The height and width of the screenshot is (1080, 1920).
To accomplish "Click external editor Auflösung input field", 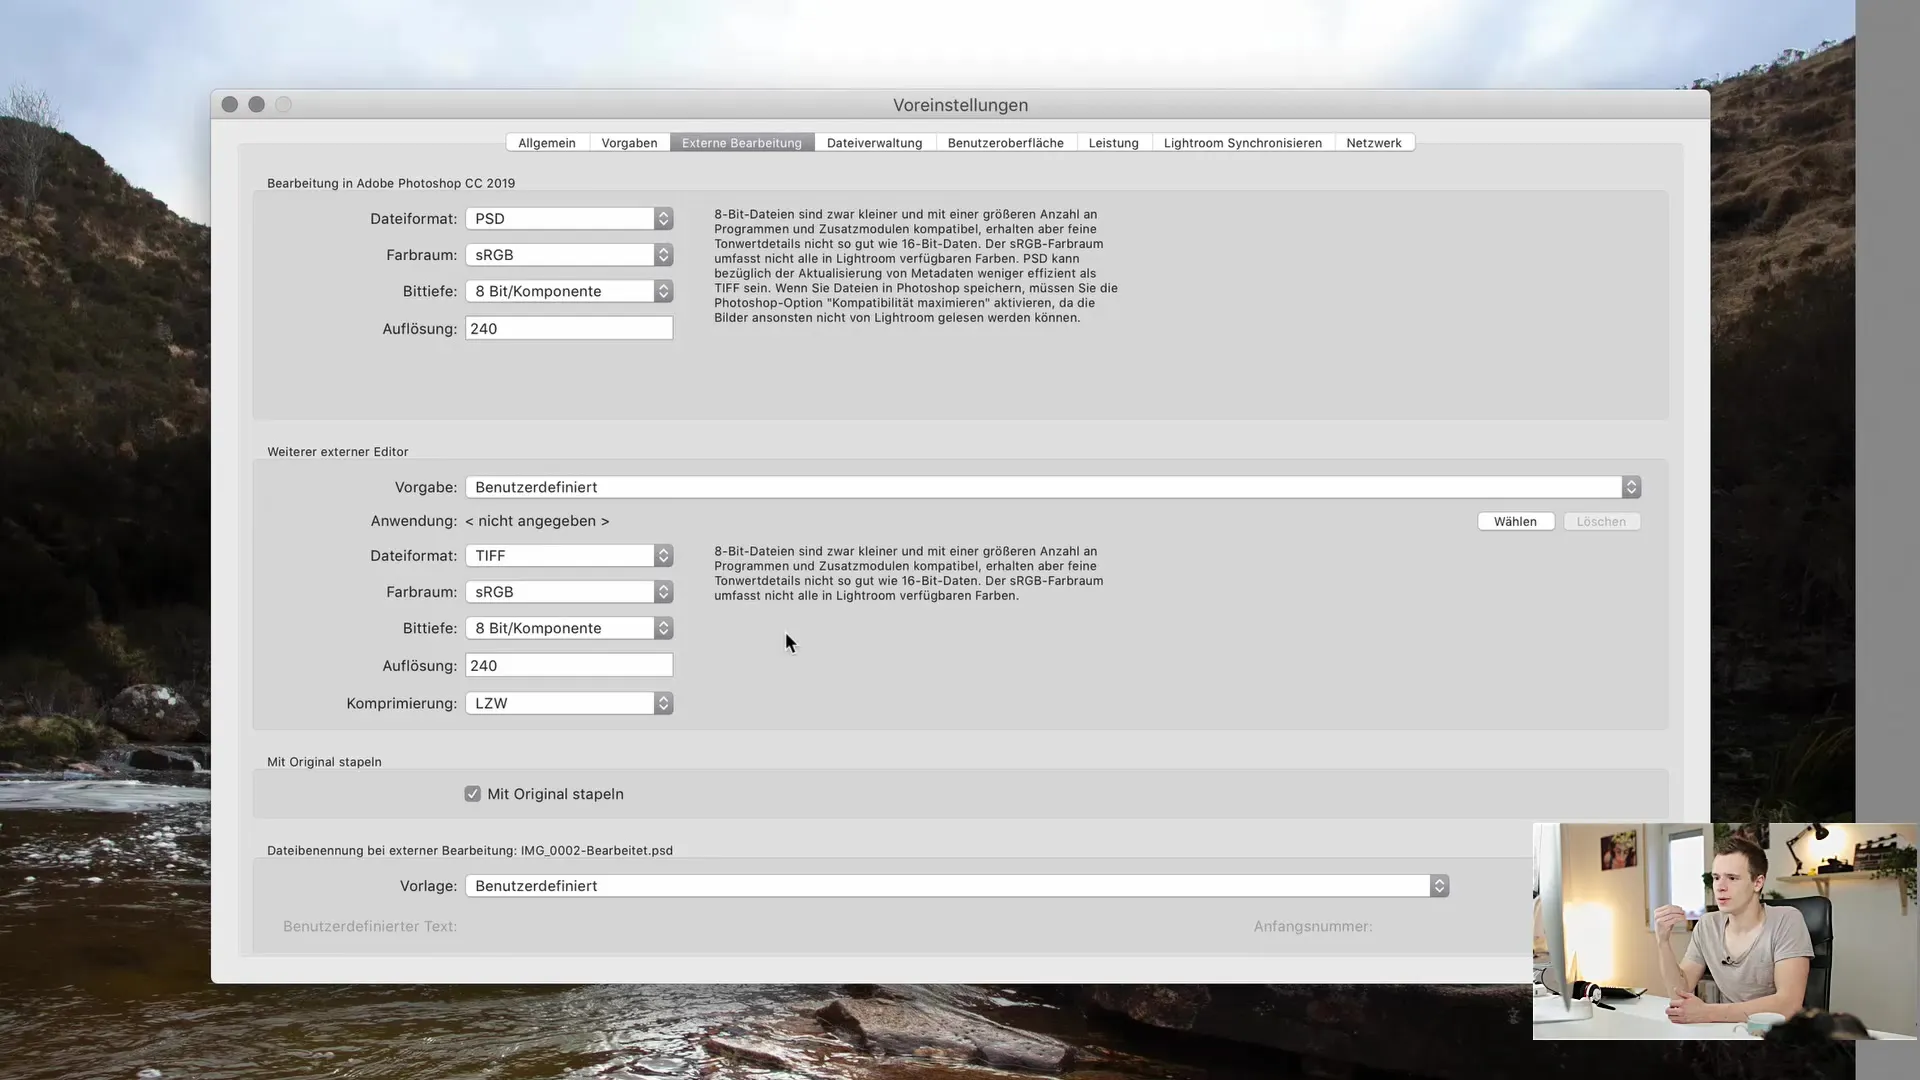I will [x=569, y=665].
